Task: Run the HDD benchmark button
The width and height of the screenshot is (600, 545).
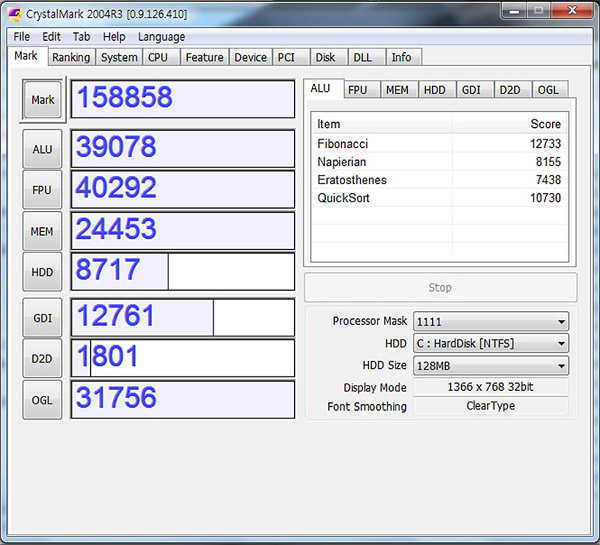Action: [42, 272]
